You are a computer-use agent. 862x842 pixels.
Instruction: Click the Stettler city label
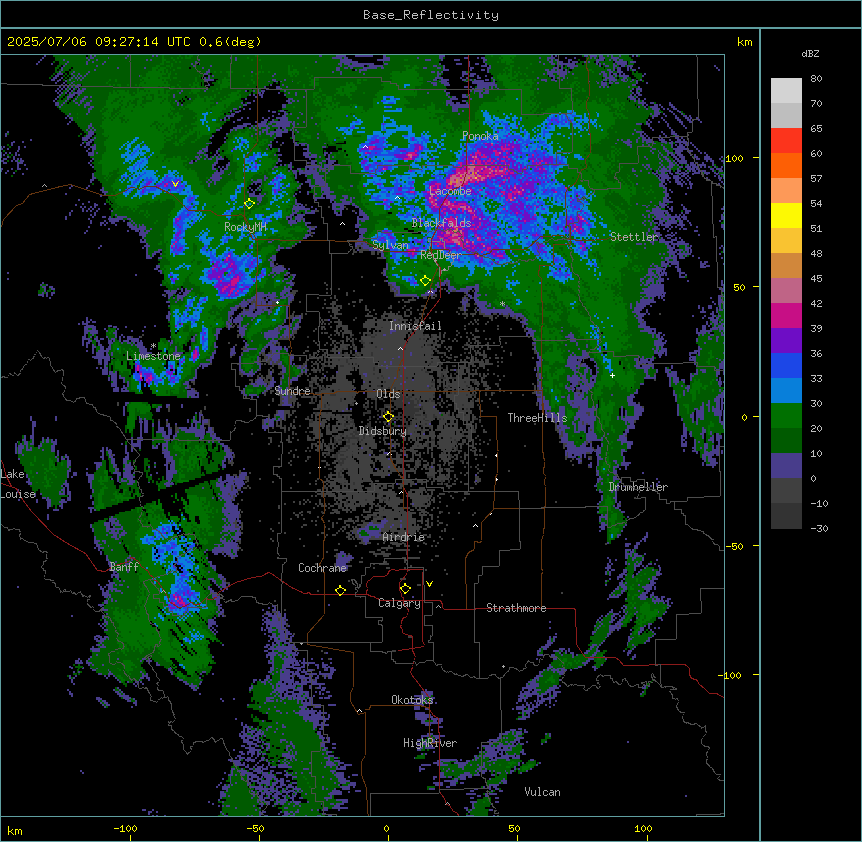pyautogui.click(x=634, y=237)
